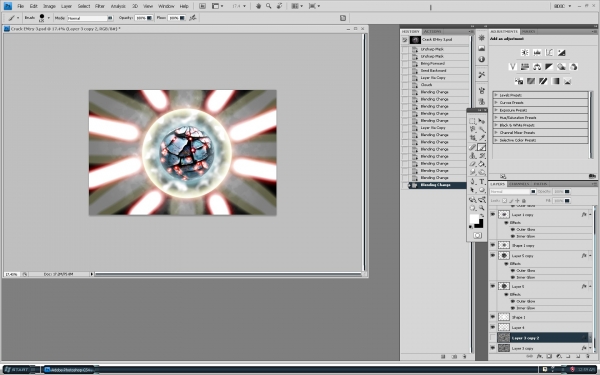The width and height of the screenshot is (600, 375).
Task: Add a Curves adjustment
Action: tap(549, 52)
